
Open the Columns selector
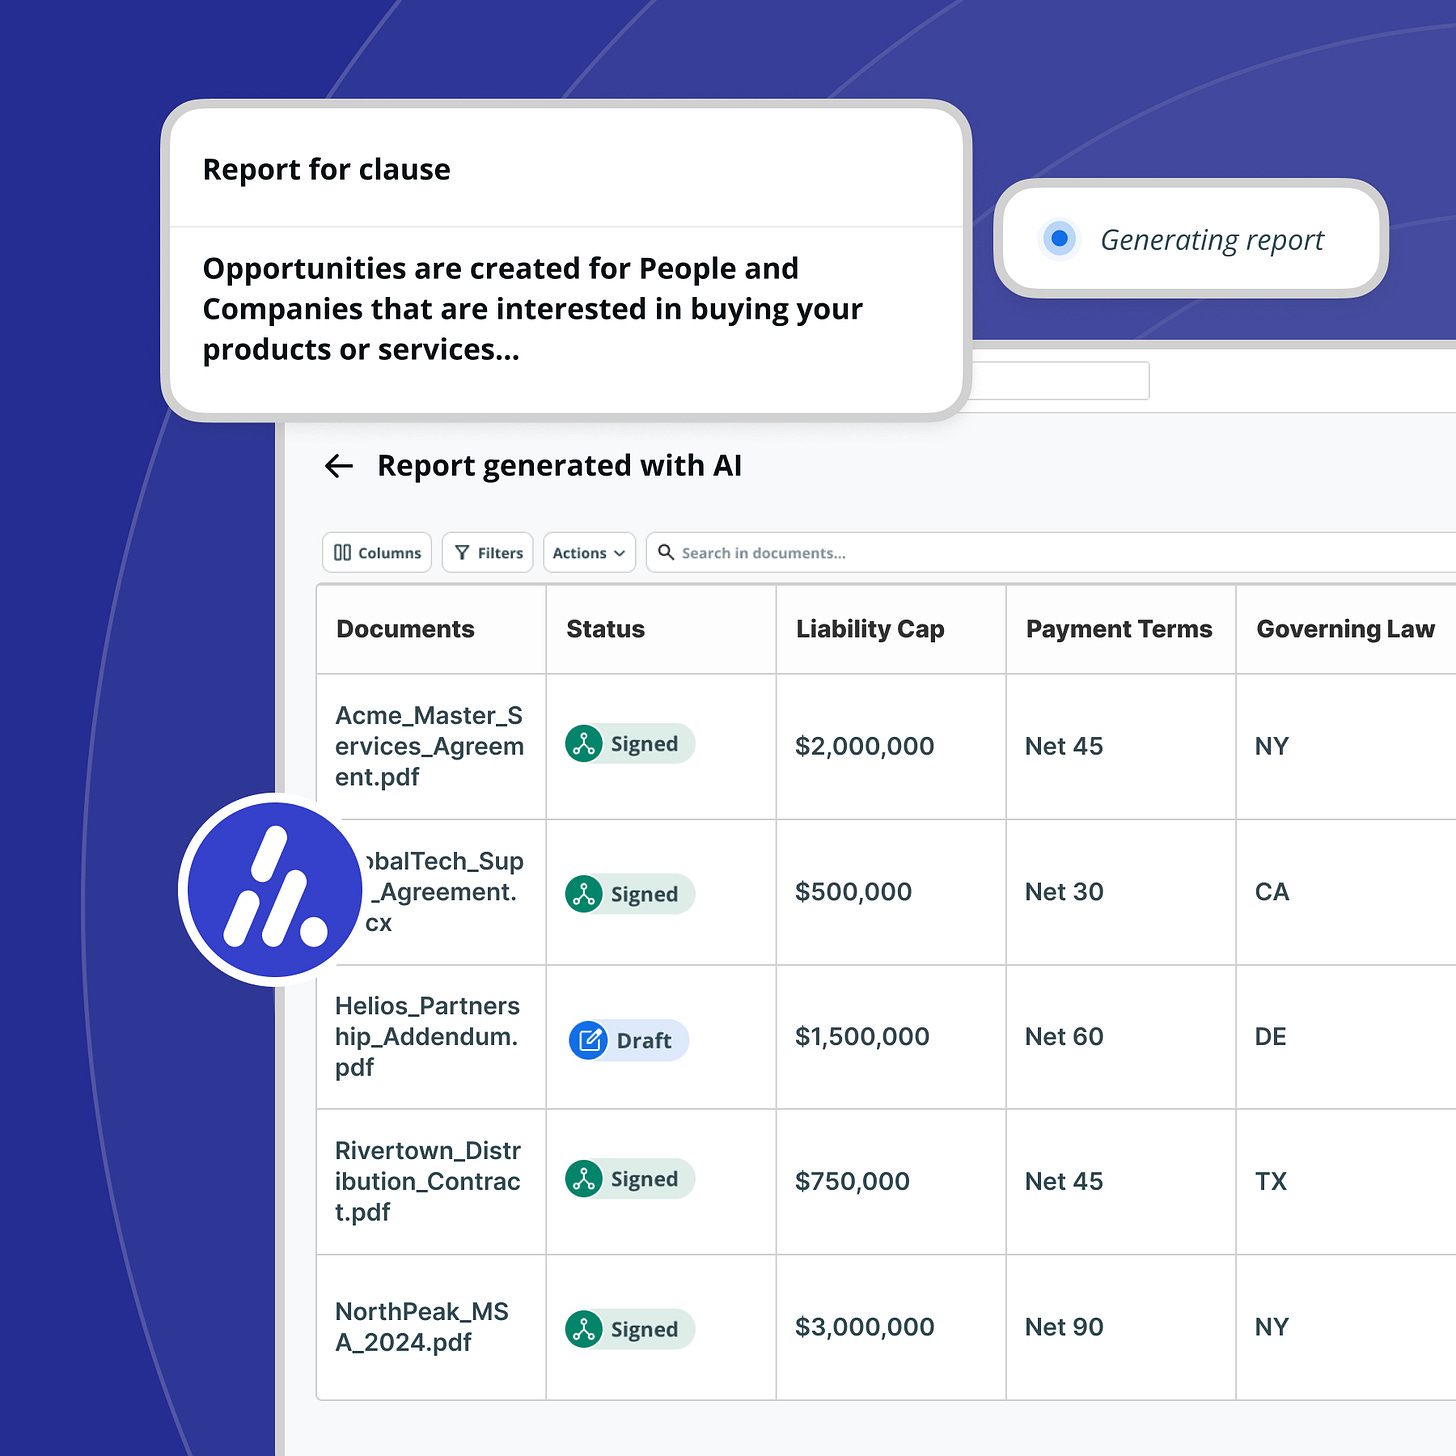pos(377,553)
